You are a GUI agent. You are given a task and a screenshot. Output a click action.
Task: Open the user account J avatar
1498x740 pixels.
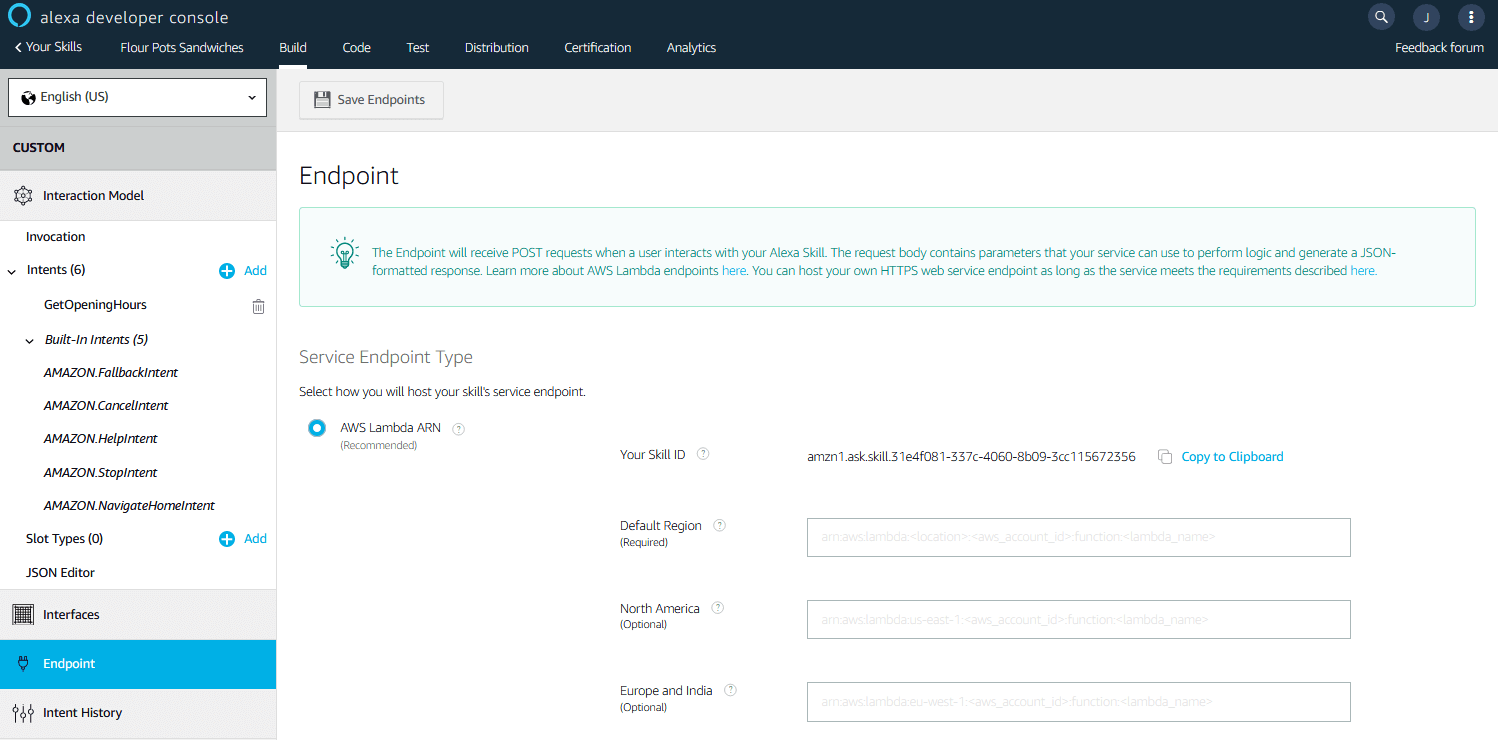tap(1426, 17)
